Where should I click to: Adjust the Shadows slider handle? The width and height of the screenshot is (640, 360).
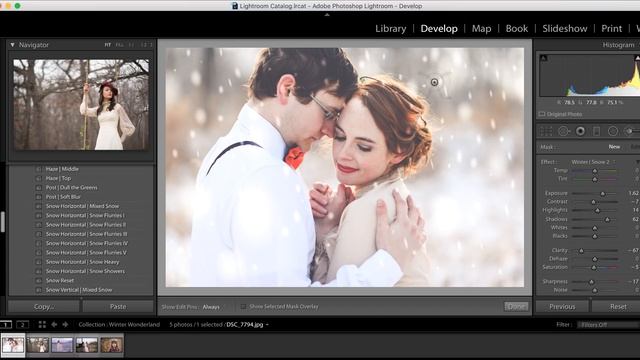click(607, 219)
